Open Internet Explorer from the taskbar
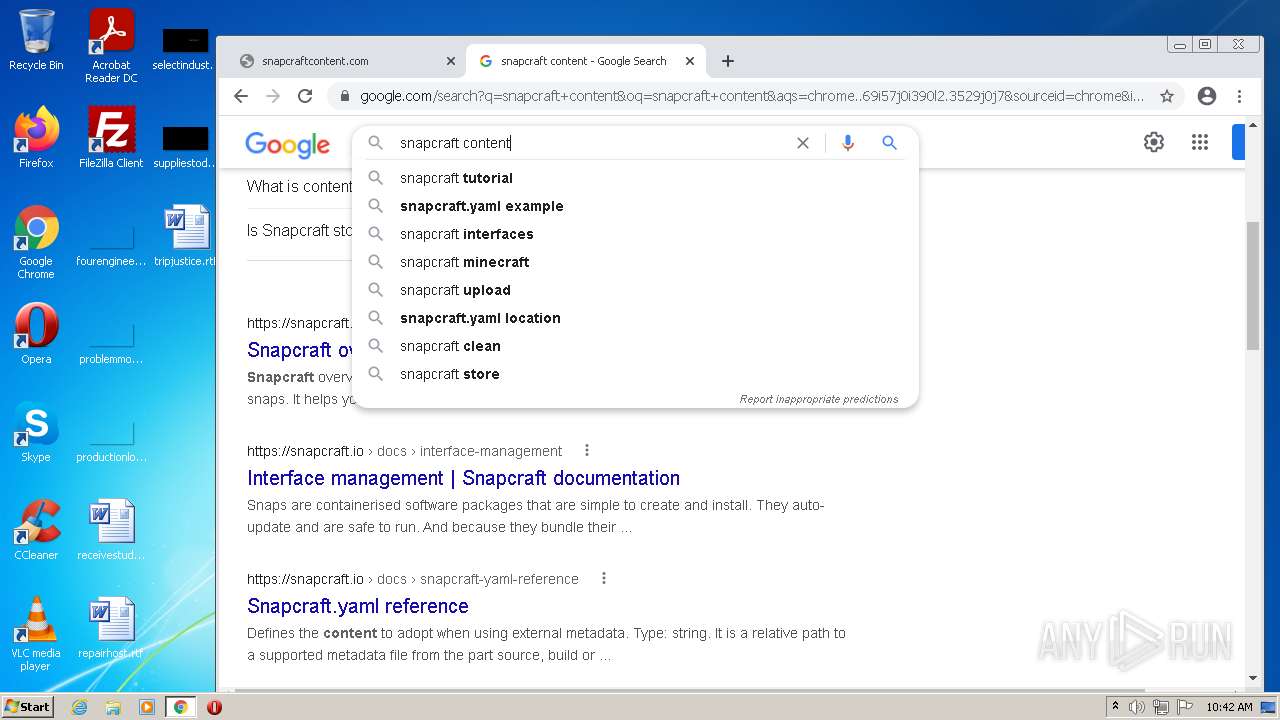 click(79, 707)
